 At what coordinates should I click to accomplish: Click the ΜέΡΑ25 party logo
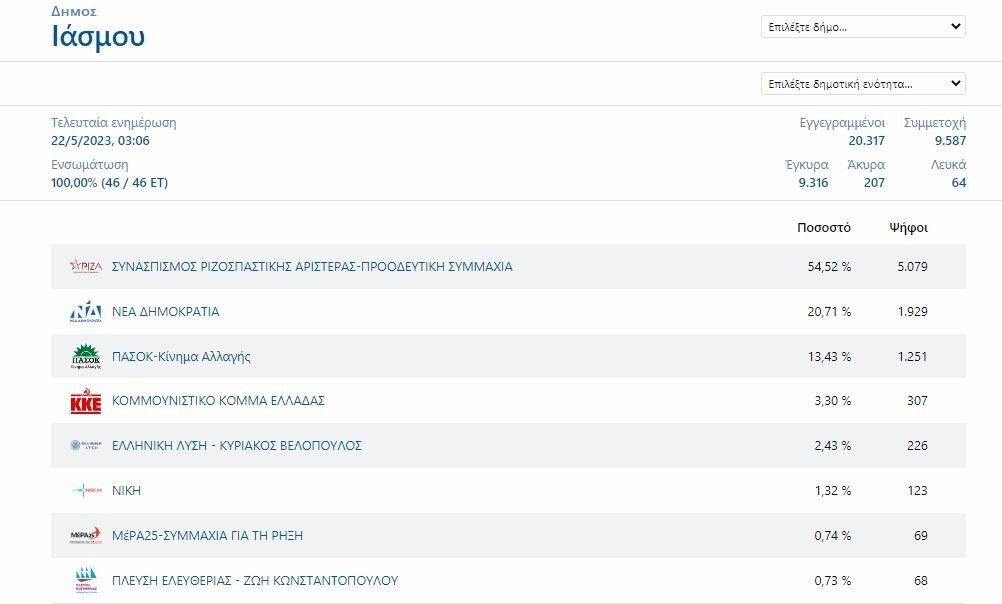(86, 535)
